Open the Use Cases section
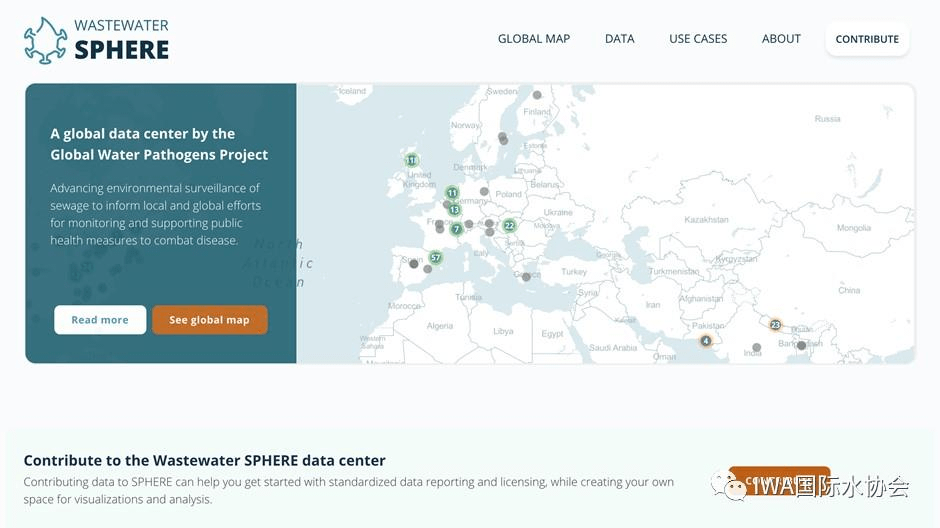 (x=698, y=39)
